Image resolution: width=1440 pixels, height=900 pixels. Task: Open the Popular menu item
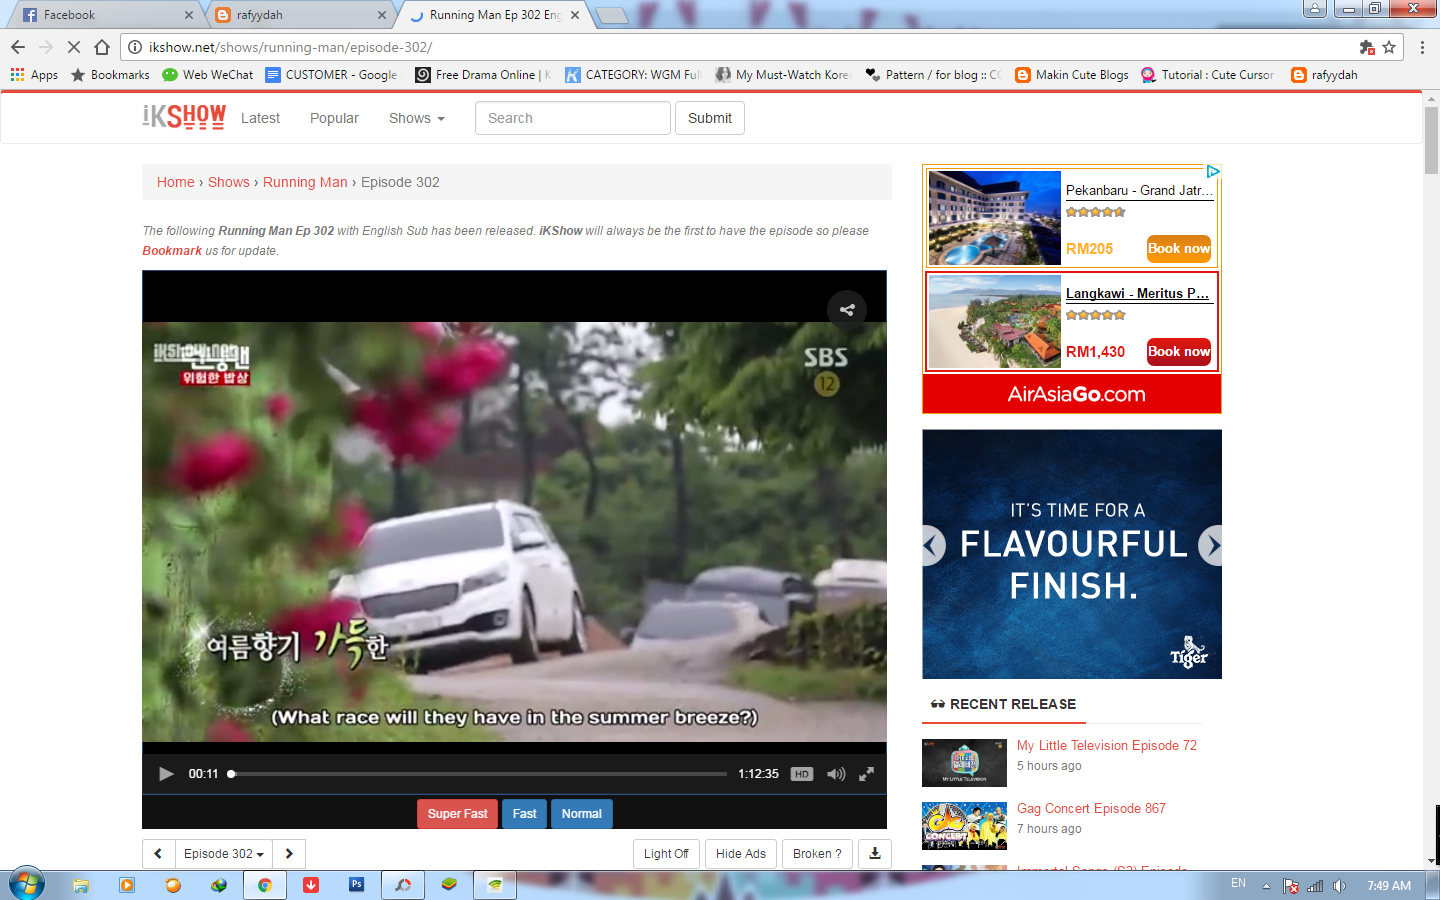click(x=334, y=118)
